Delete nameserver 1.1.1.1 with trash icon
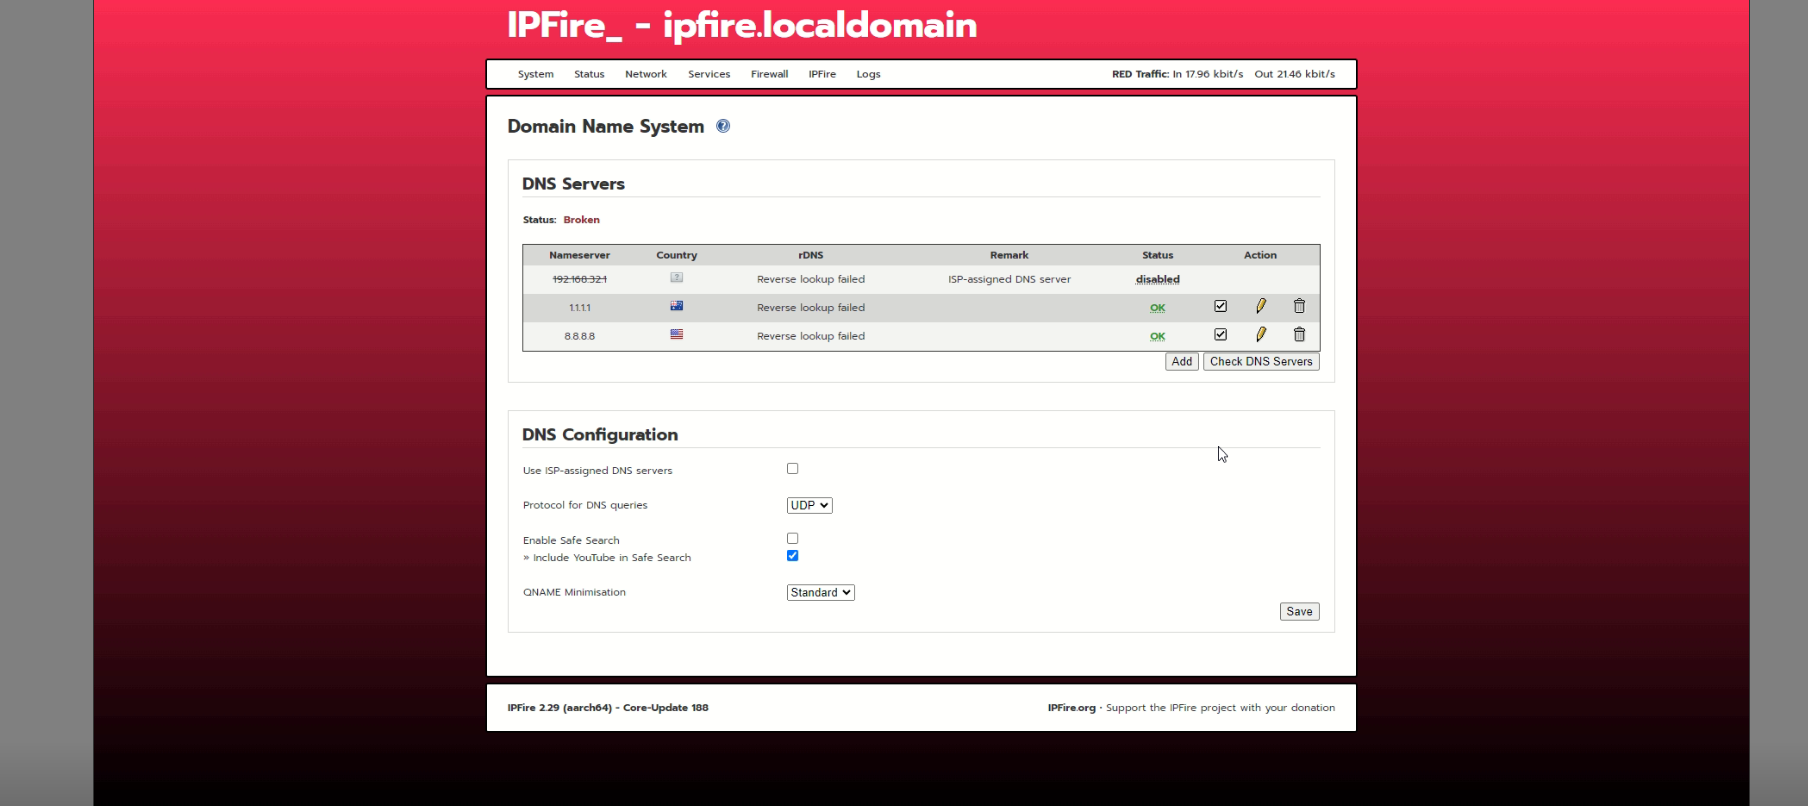Image resolution: width=1808 pixels, height=806 pixels. (1299, 306)
